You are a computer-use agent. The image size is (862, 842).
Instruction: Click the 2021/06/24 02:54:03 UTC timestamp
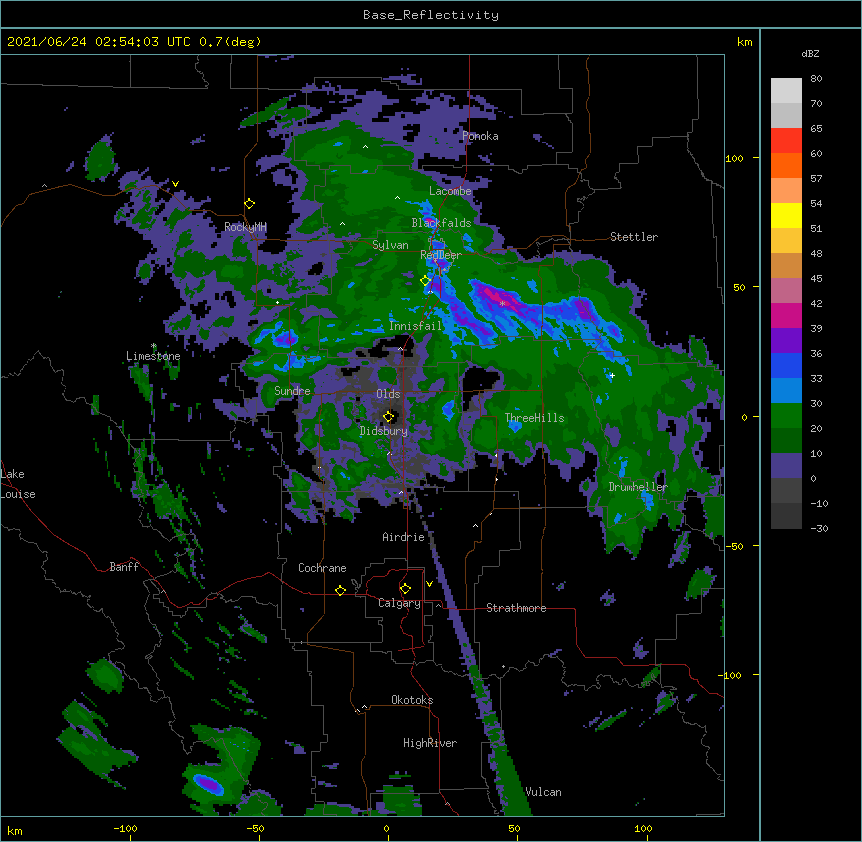(x=99, y=42)
